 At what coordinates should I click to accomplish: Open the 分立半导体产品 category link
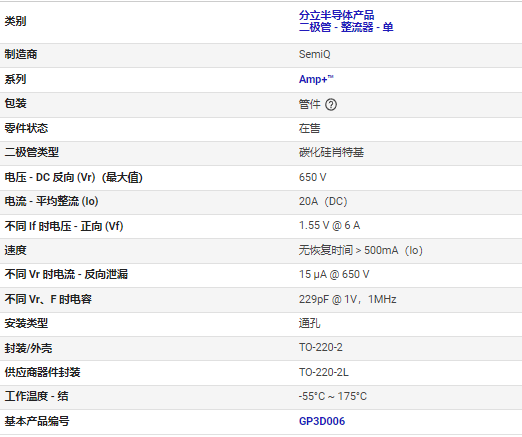coord(336,15)
